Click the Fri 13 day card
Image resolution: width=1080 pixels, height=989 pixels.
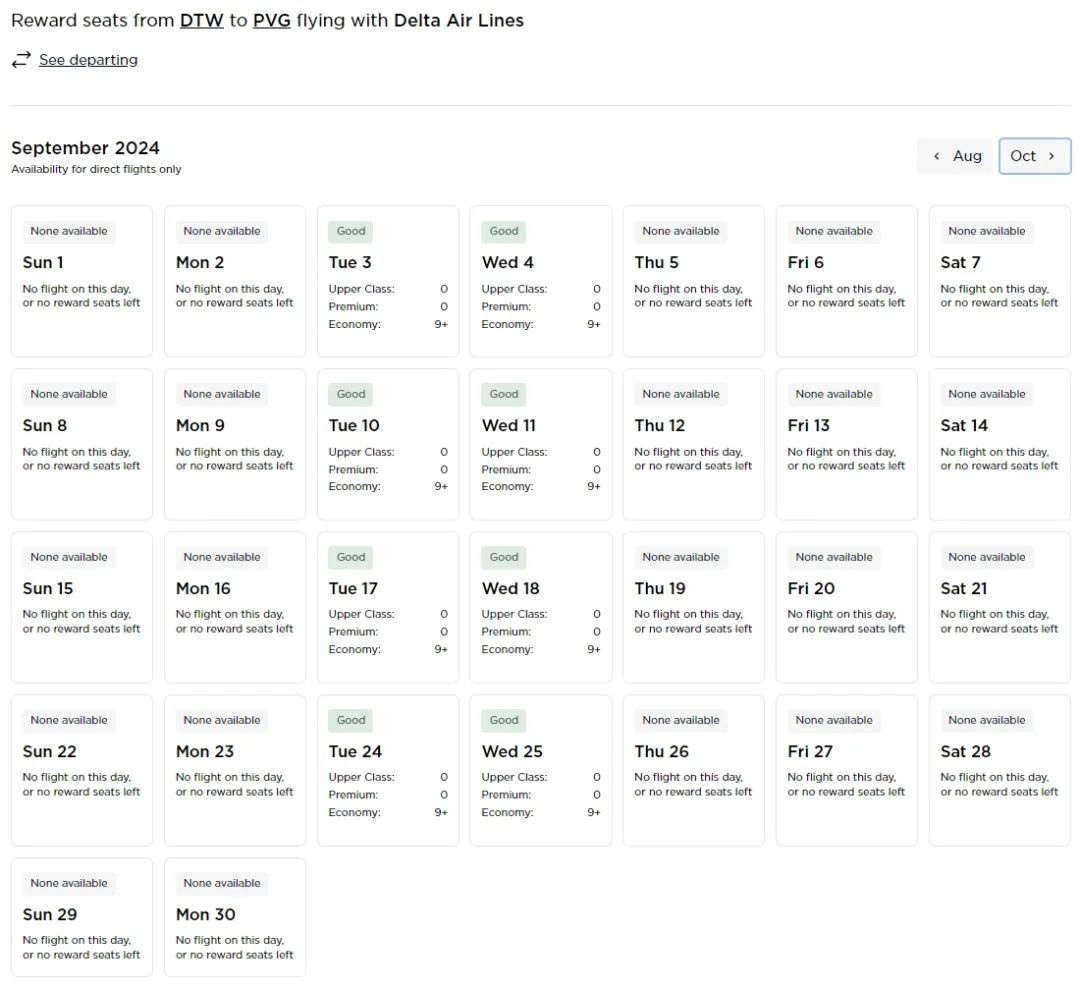point(846,444)
